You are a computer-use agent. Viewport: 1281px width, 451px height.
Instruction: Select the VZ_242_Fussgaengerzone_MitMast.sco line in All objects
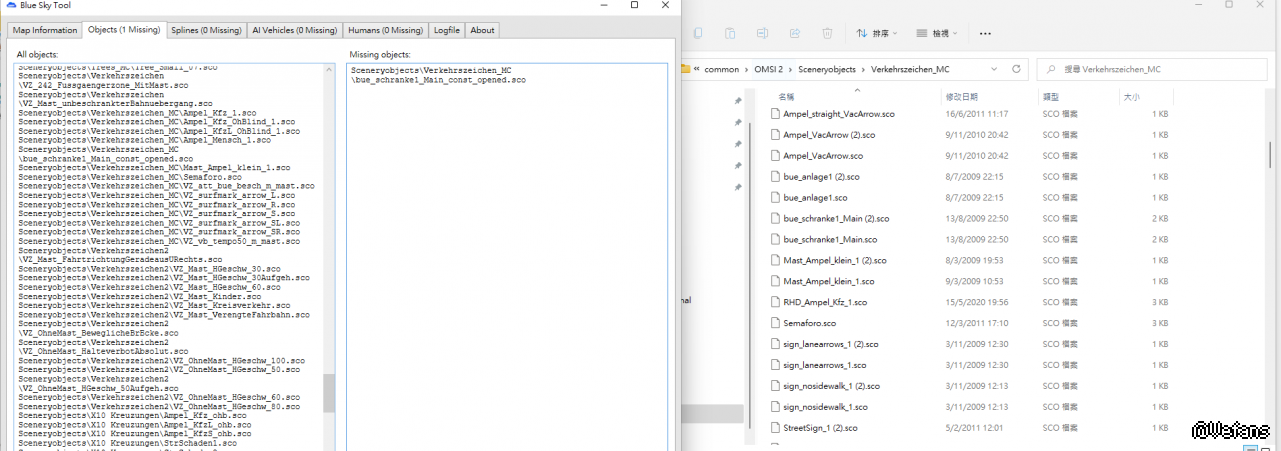(x=103, y=85)
